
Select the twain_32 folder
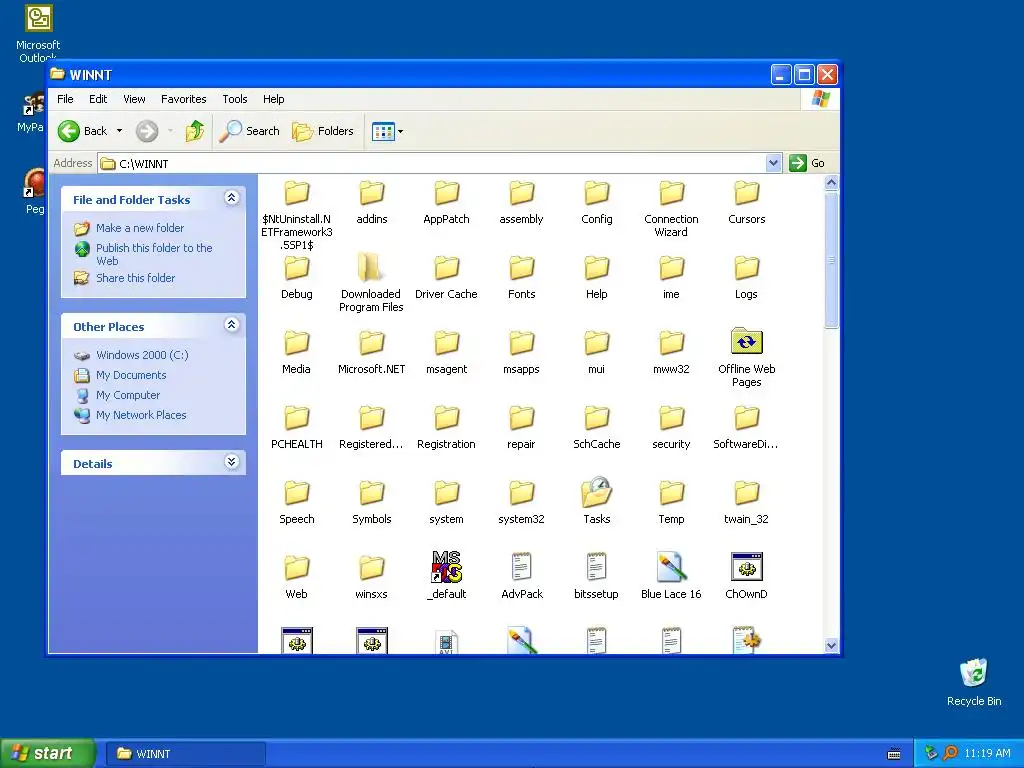(746, 501)
